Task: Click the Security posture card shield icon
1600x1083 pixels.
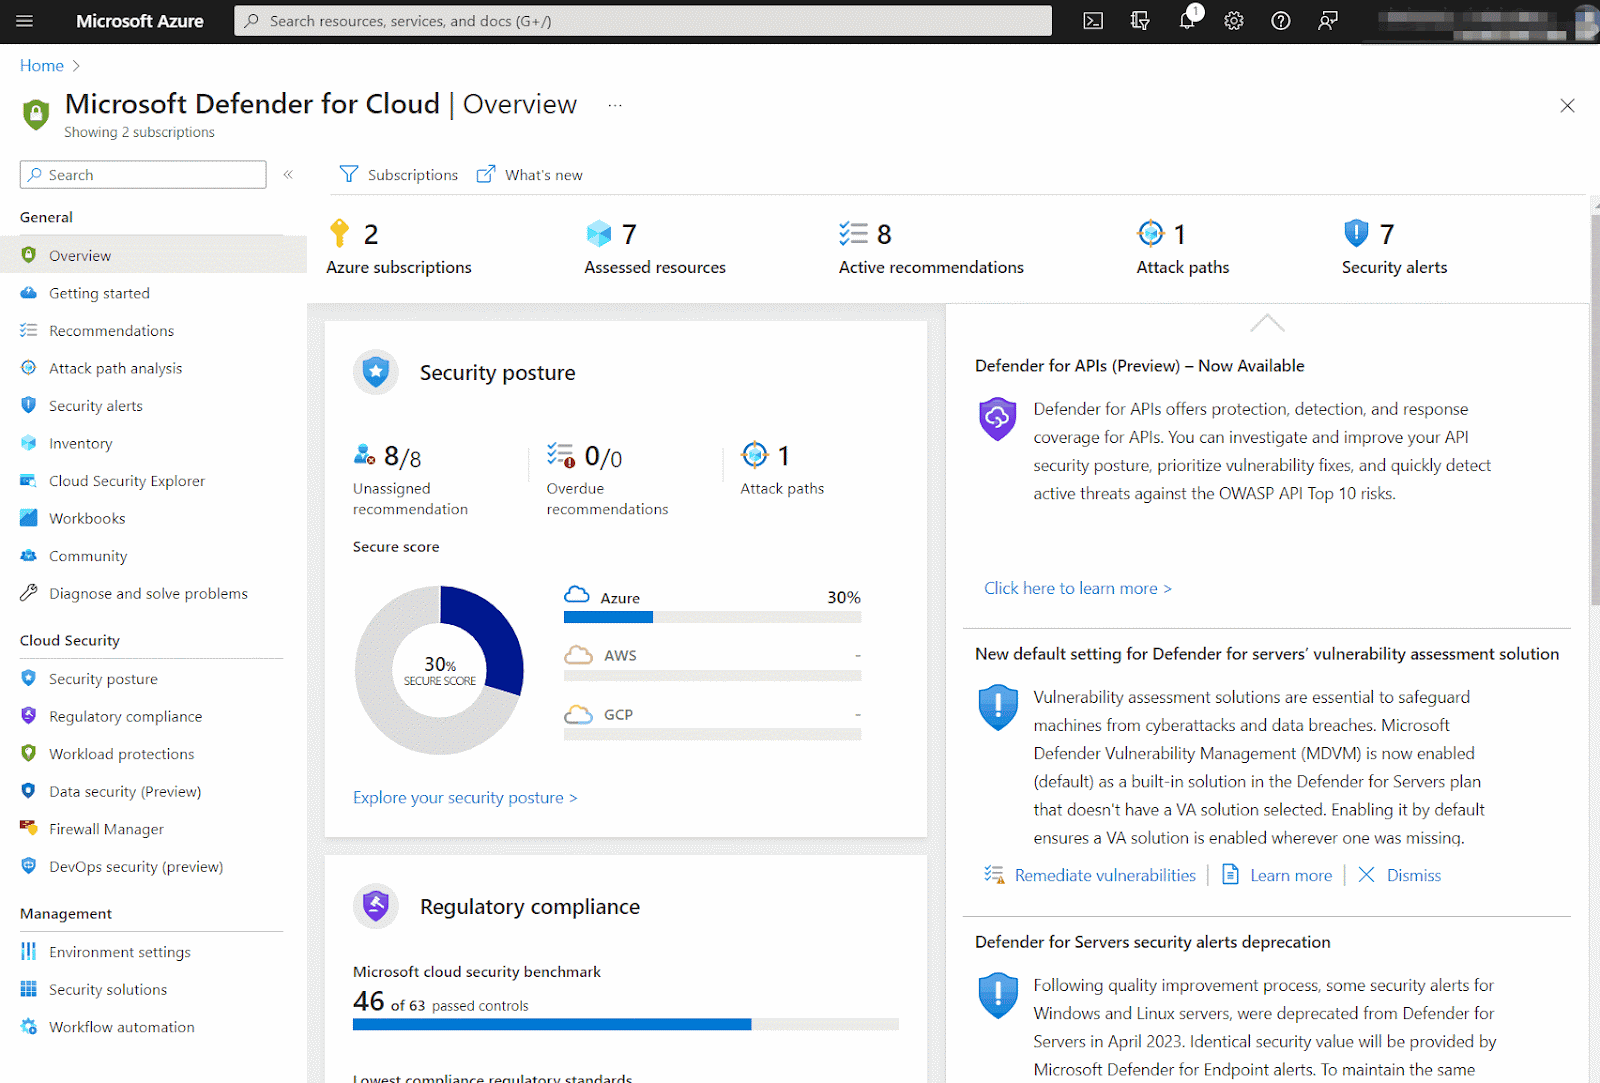Action: coord(376,372)
